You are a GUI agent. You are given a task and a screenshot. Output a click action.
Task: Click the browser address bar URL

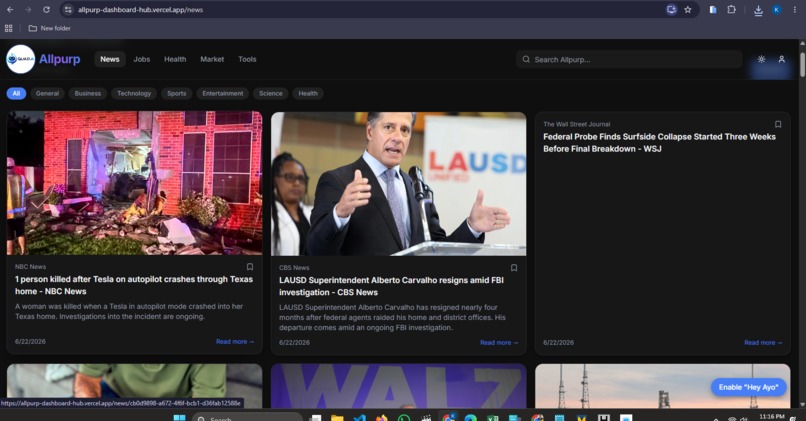[140, 10]
